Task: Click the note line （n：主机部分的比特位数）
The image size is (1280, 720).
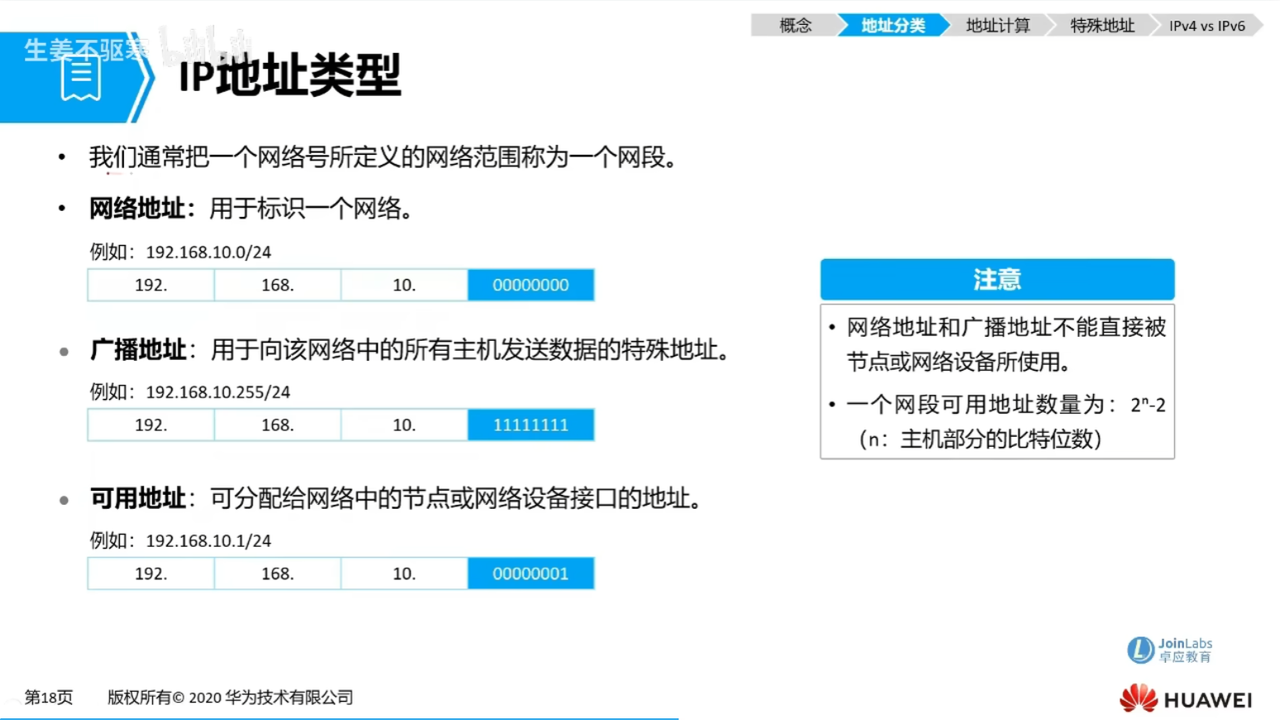Action: pos(980,439)
